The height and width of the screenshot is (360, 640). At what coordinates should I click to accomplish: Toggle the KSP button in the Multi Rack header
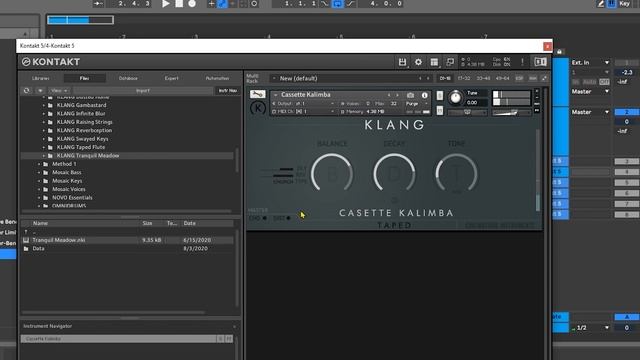[519, 78]
